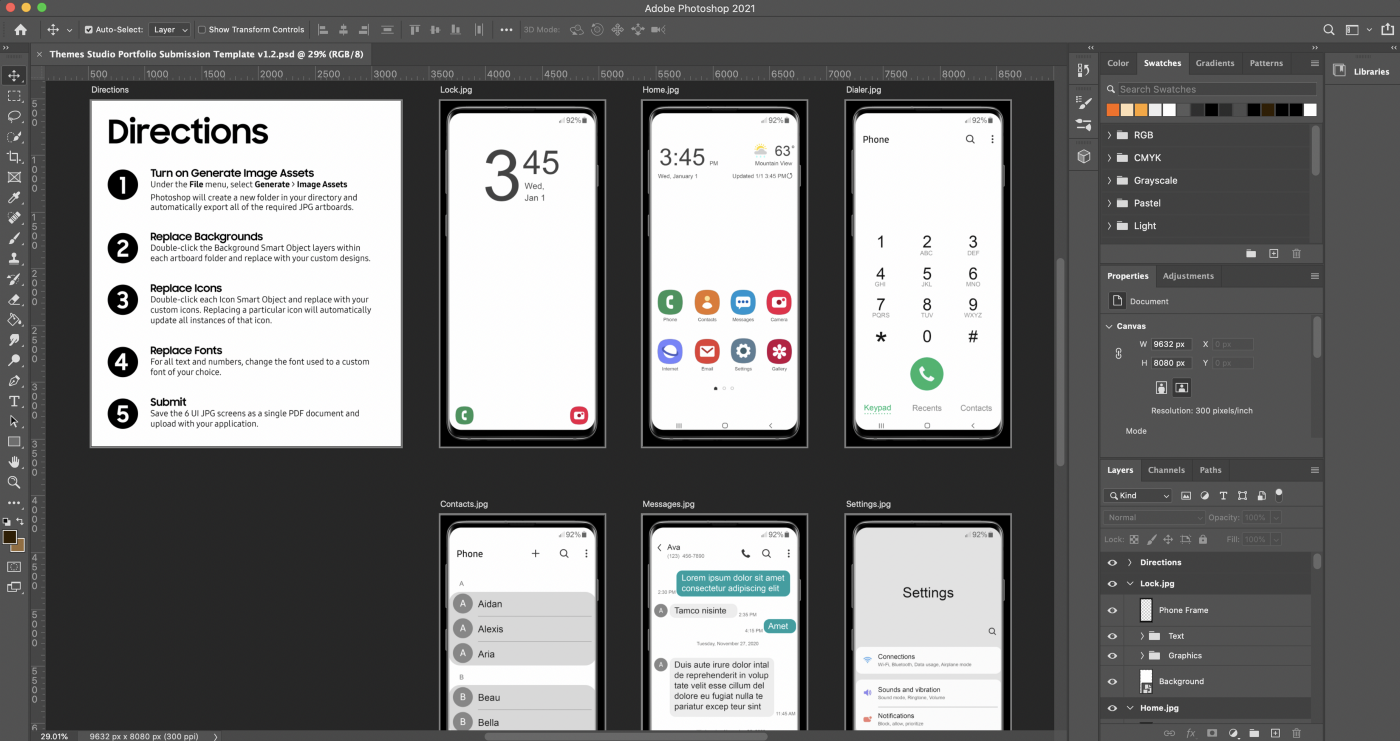Expand the Pastel swatch group
This screenshot has height=741, width=1400.
[1109, 203]
